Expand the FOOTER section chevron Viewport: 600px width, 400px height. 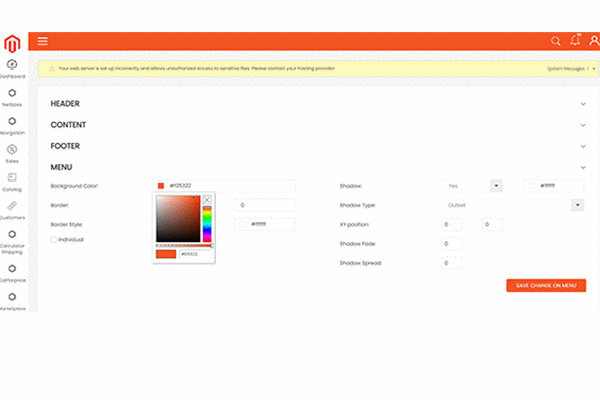point(583,146)
